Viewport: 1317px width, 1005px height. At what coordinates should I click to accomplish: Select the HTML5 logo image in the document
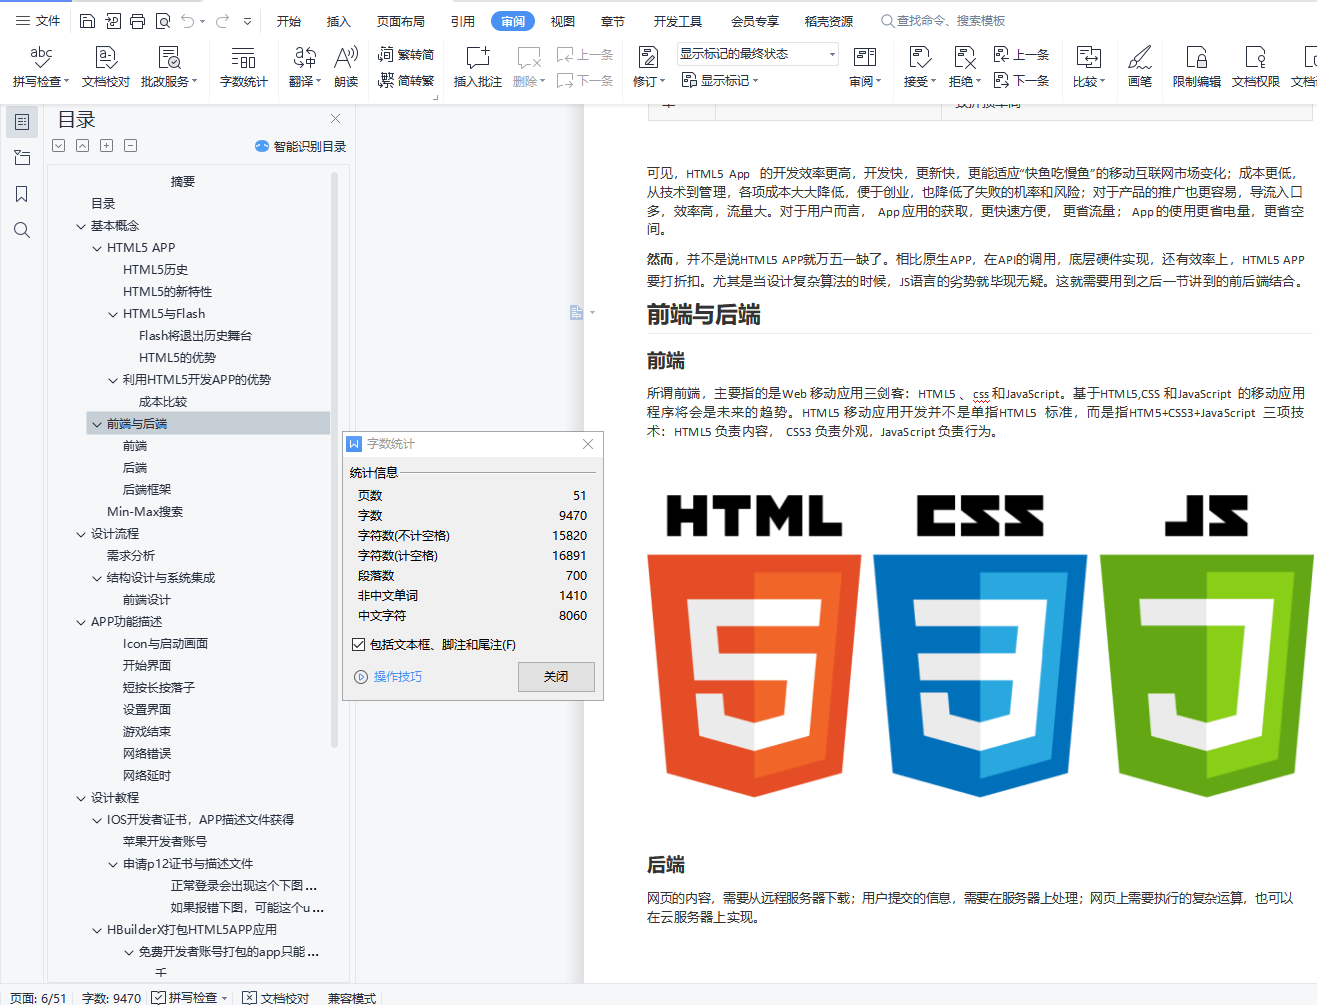(x=754, y=646)
